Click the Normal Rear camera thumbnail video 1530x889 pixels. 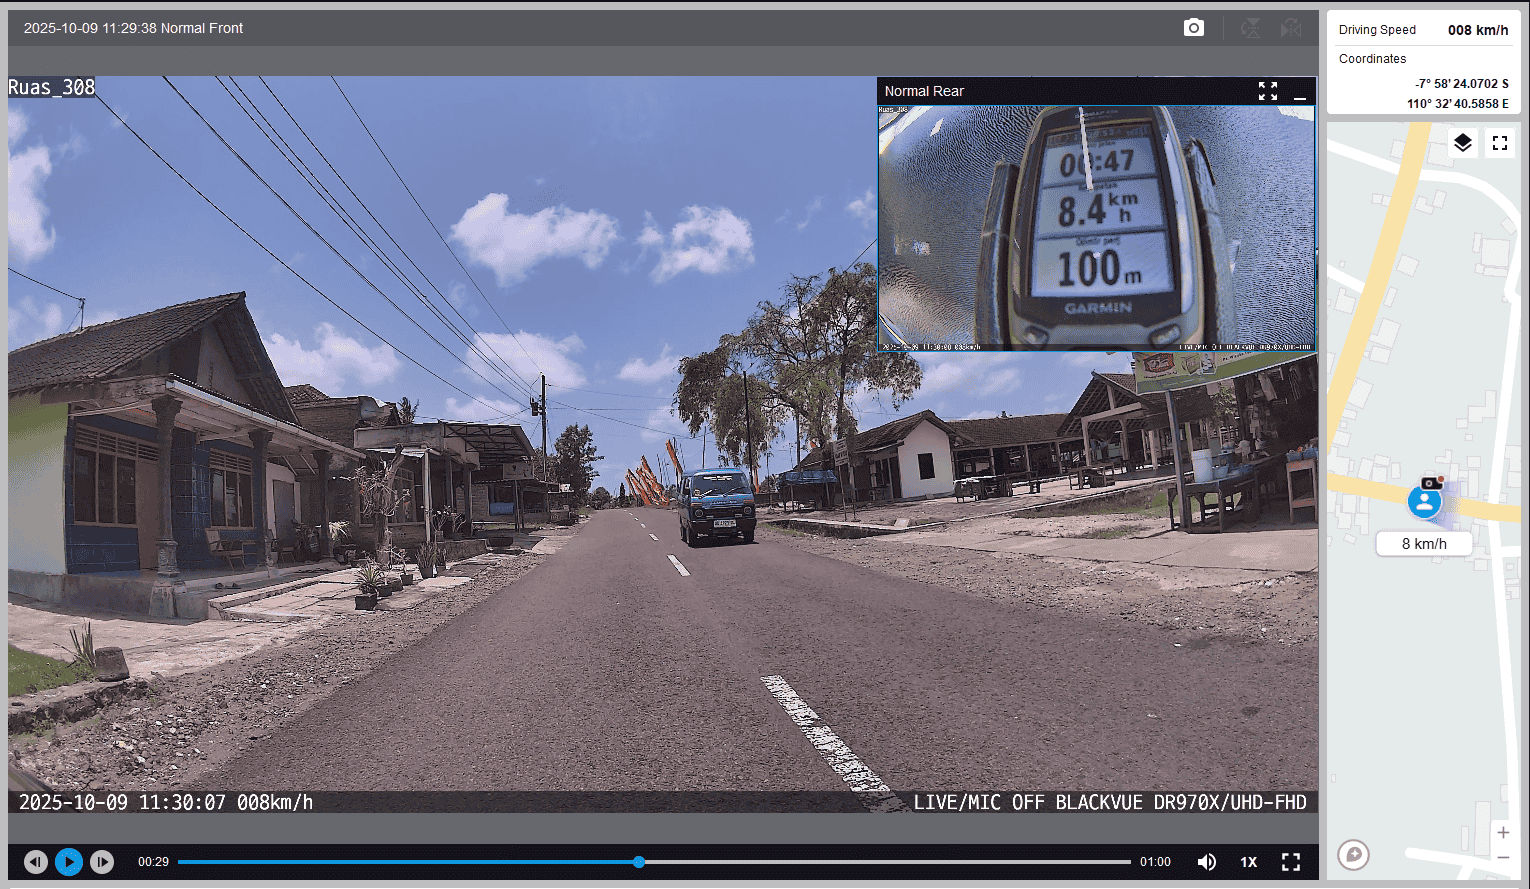click(1096, 228)
